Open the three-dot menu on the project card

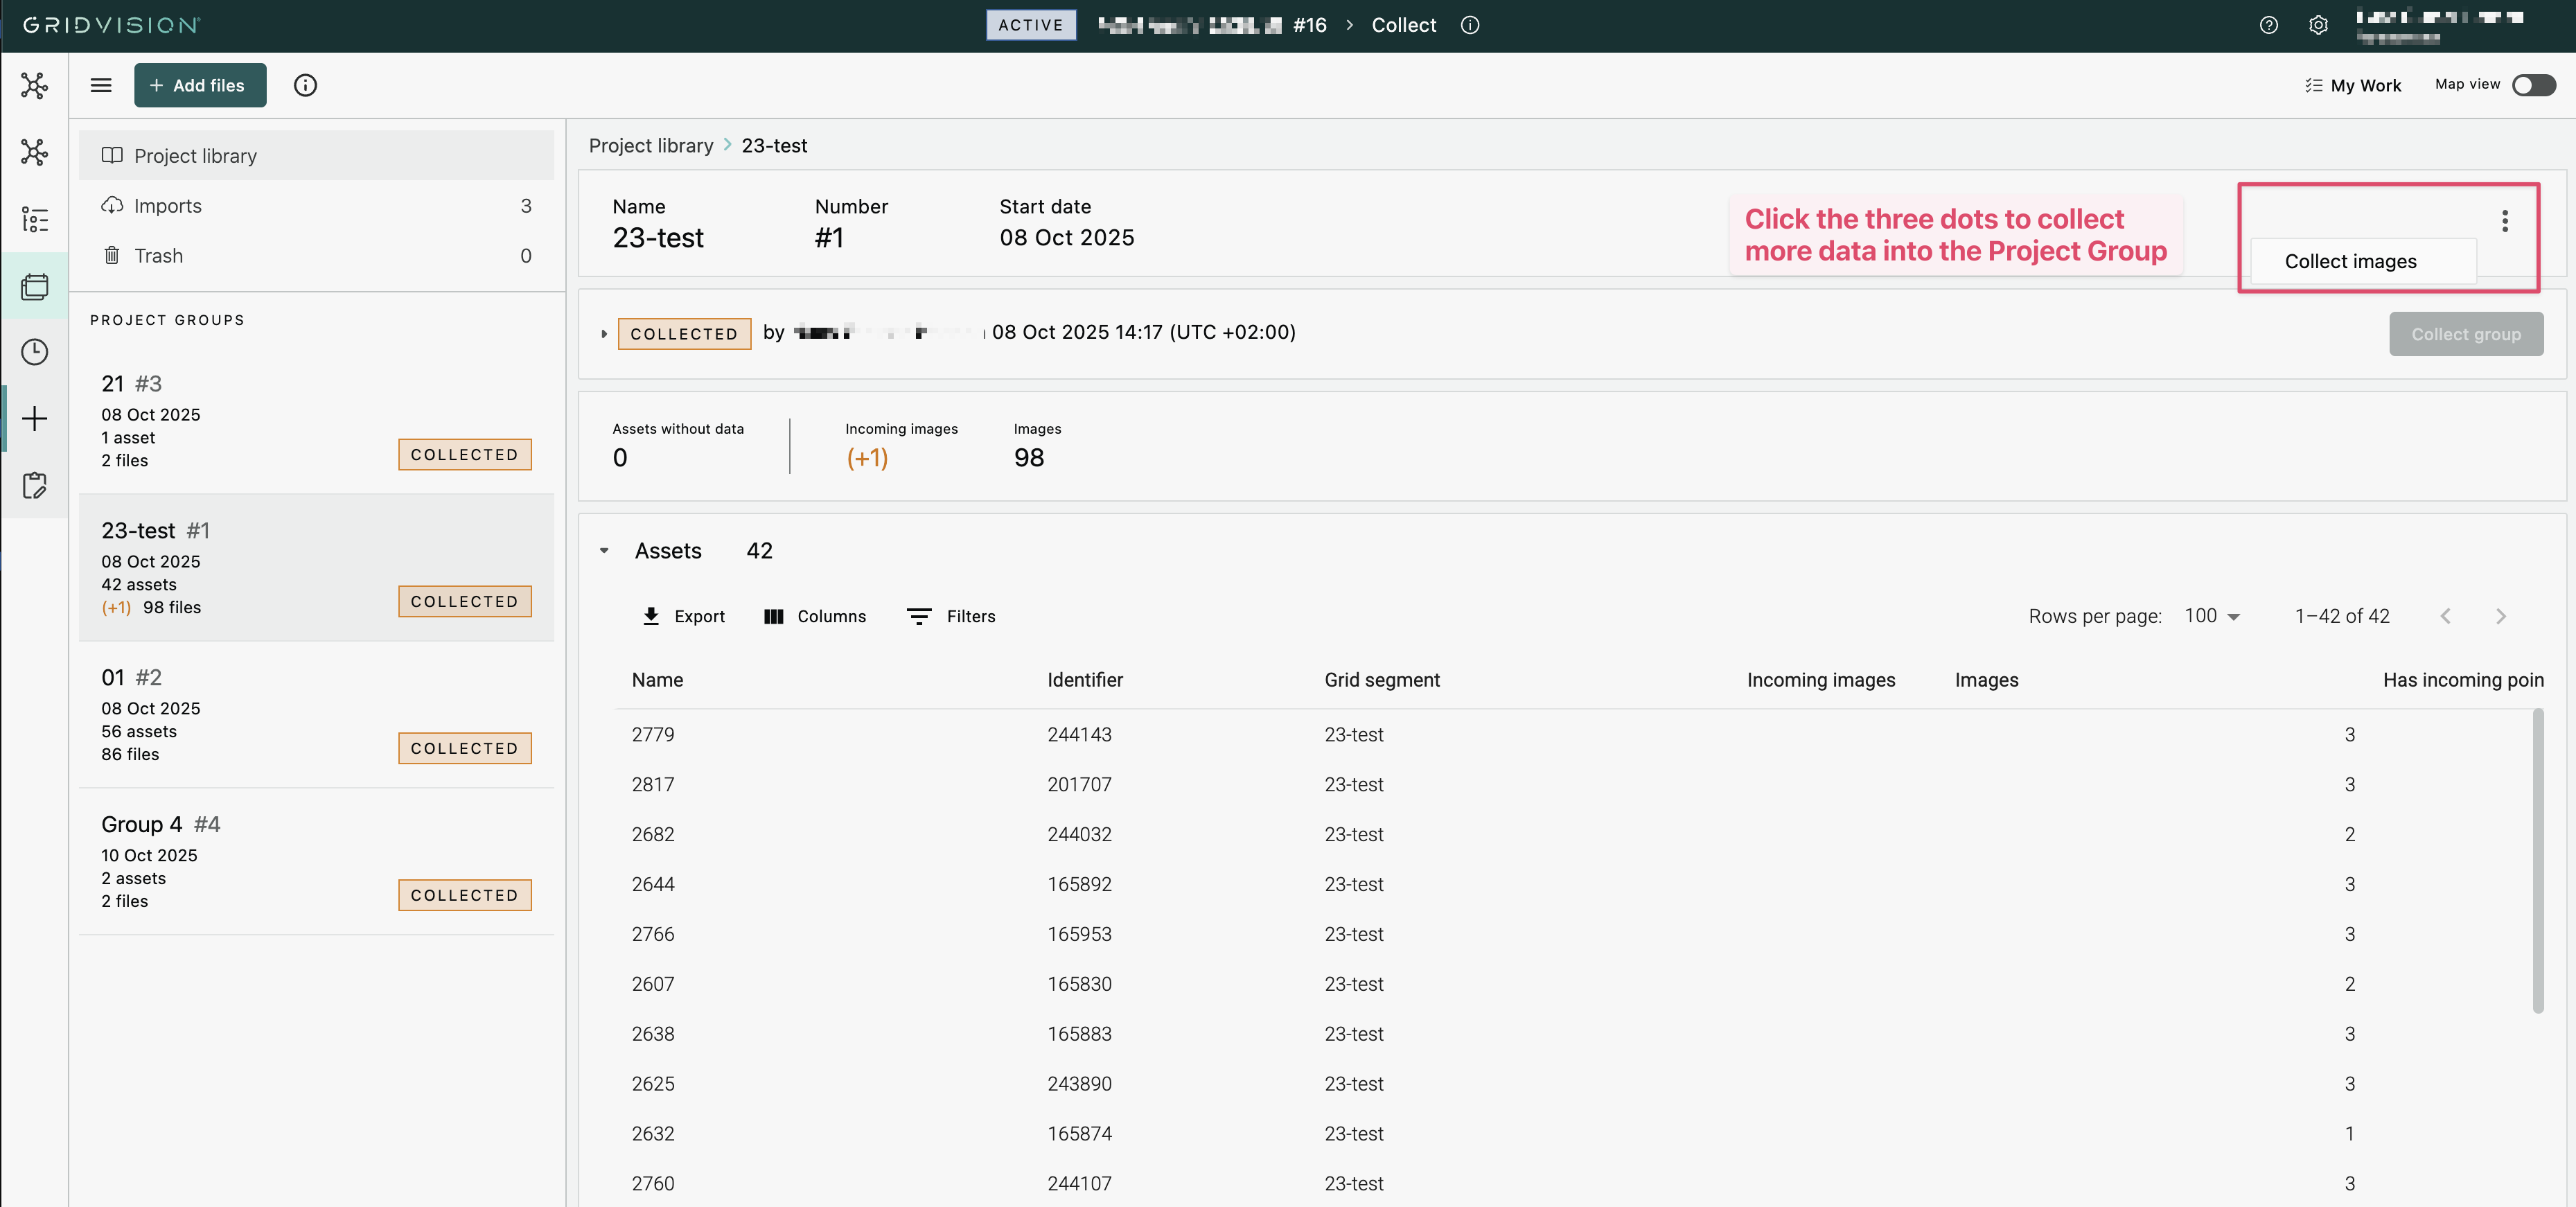coord(2505,220)
